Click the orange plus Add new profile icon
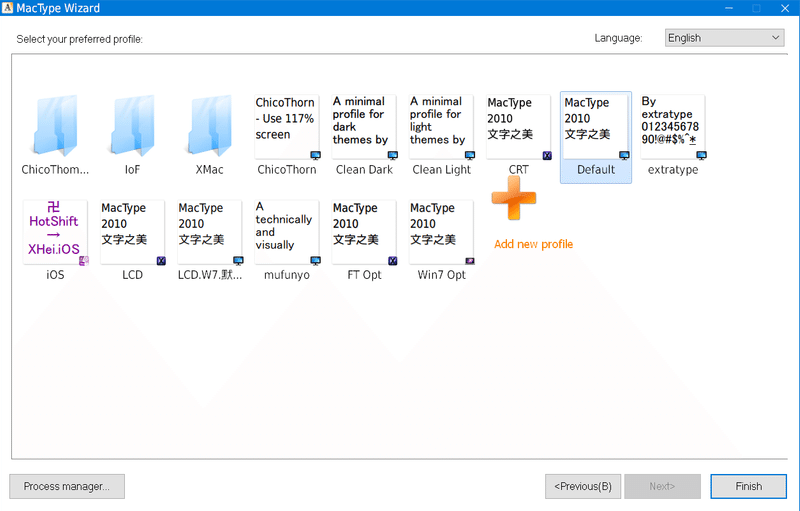 514,198
